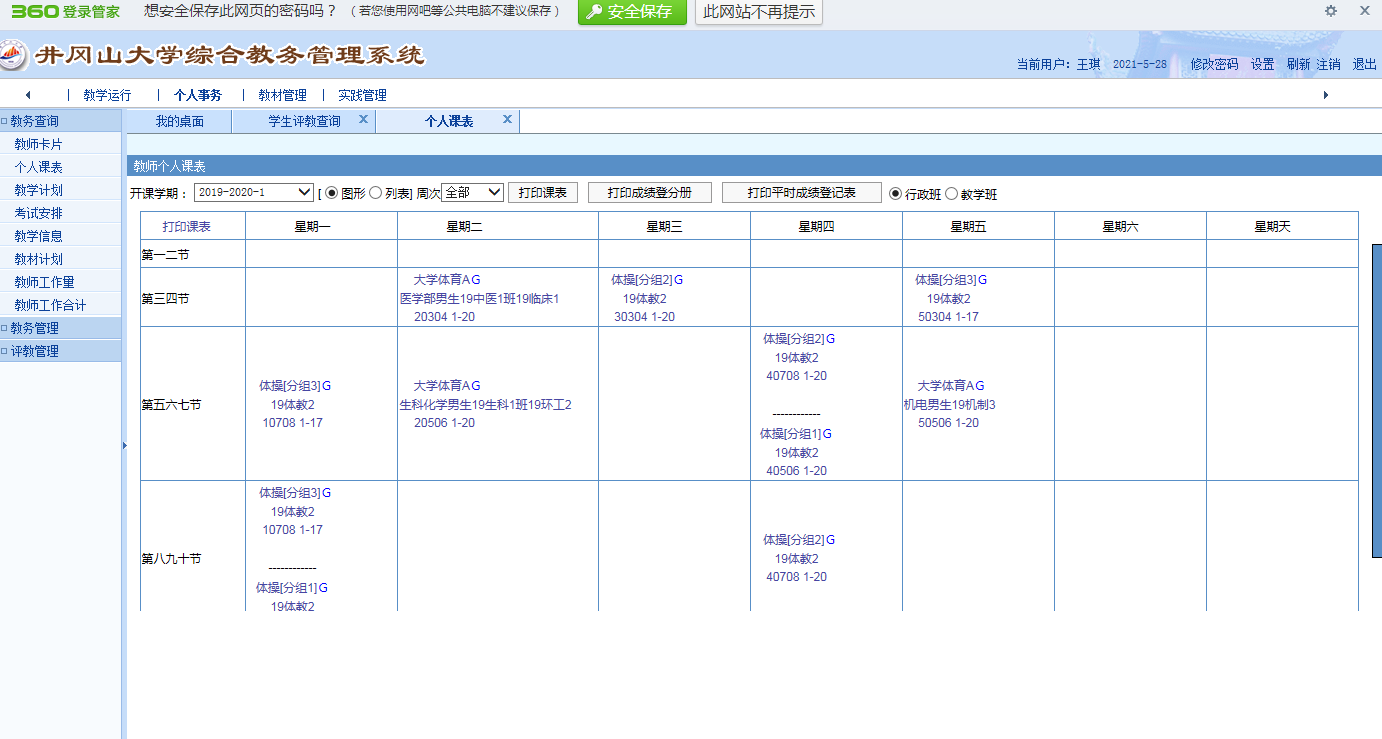Click the university logo in header

coord(13,55)
